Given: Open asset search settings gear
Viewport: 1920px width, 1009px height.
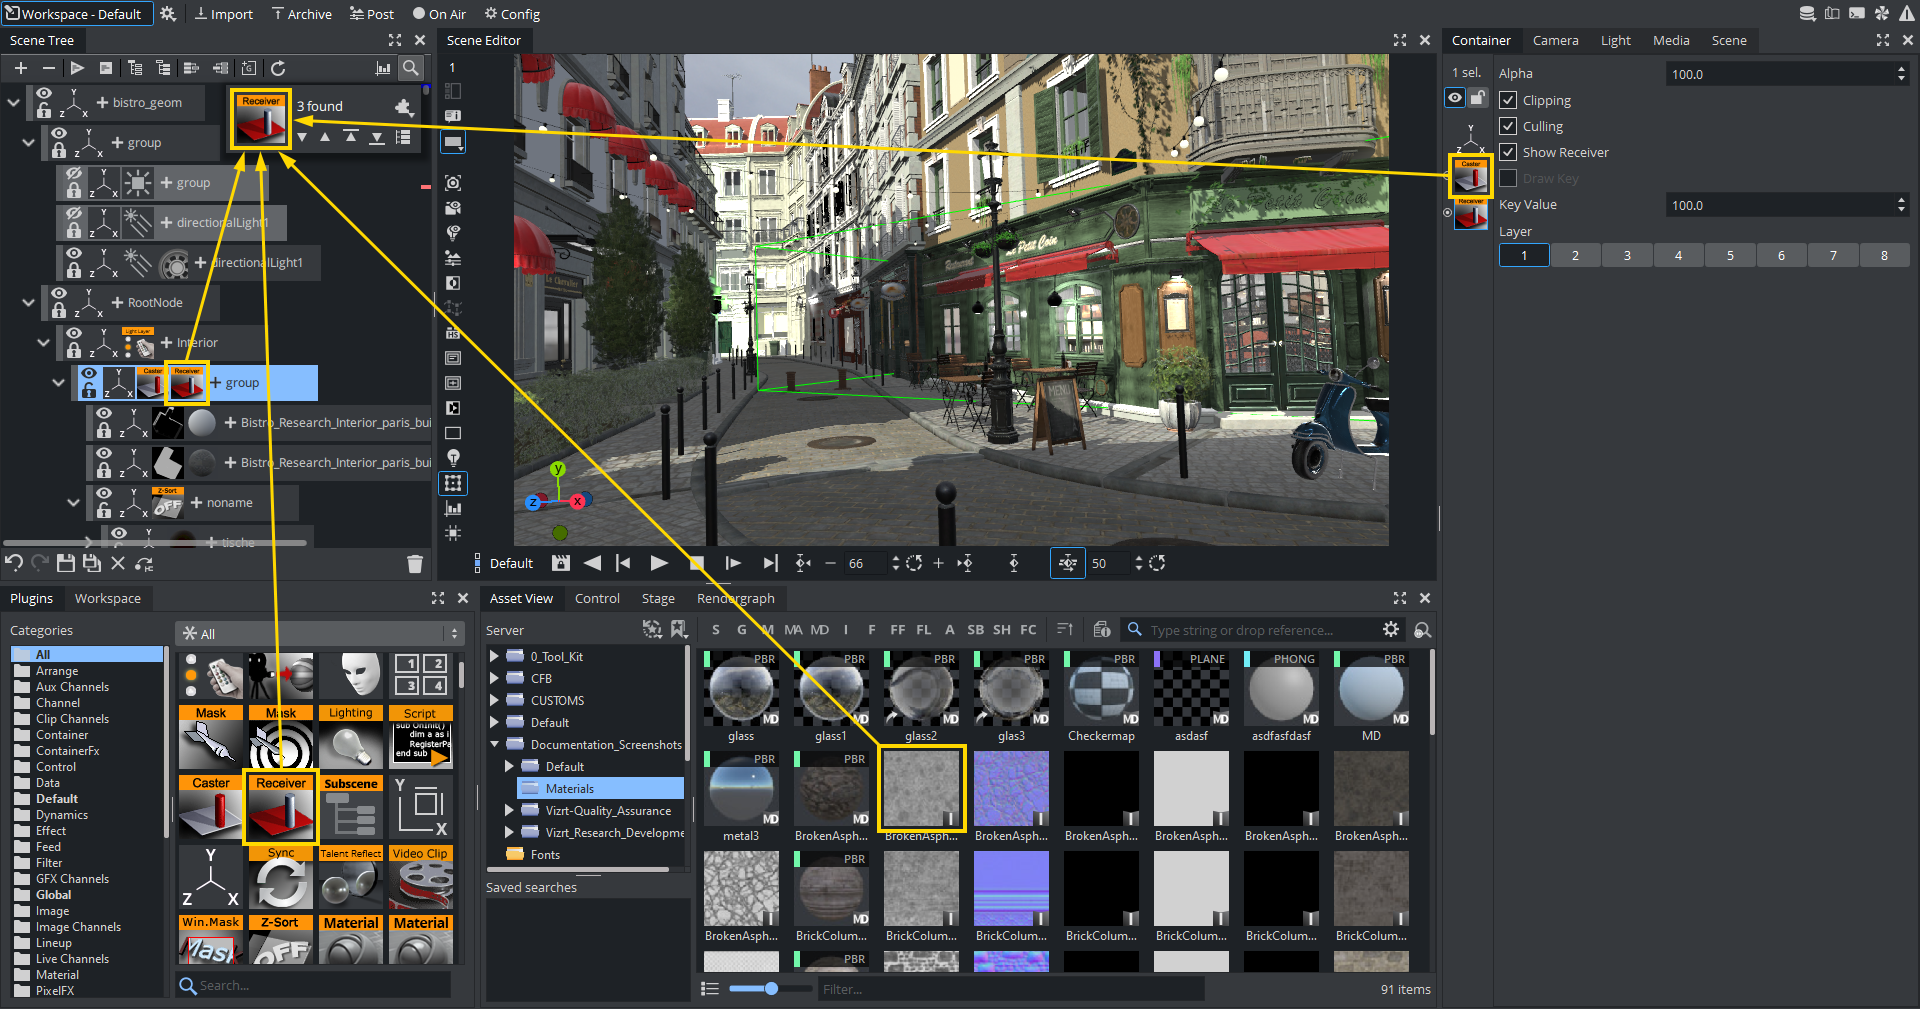Looking at the screenshot, I should pos(1391,629).
